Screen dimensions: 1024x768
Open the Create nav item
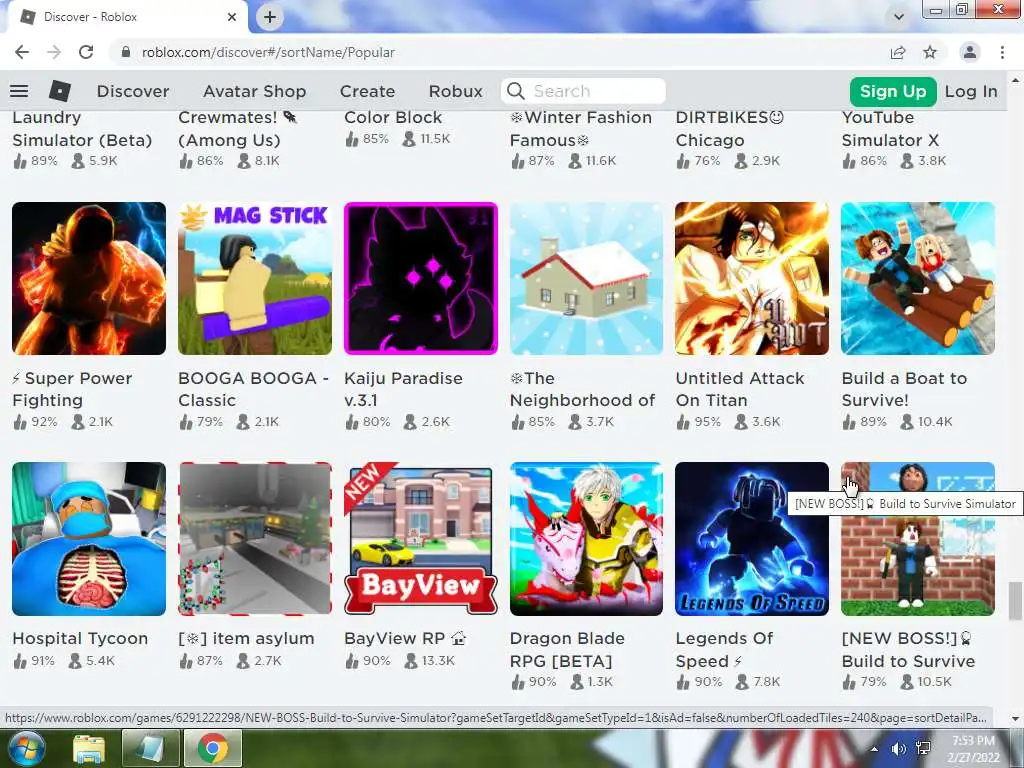pyautogui.click(x=367, y=91)
